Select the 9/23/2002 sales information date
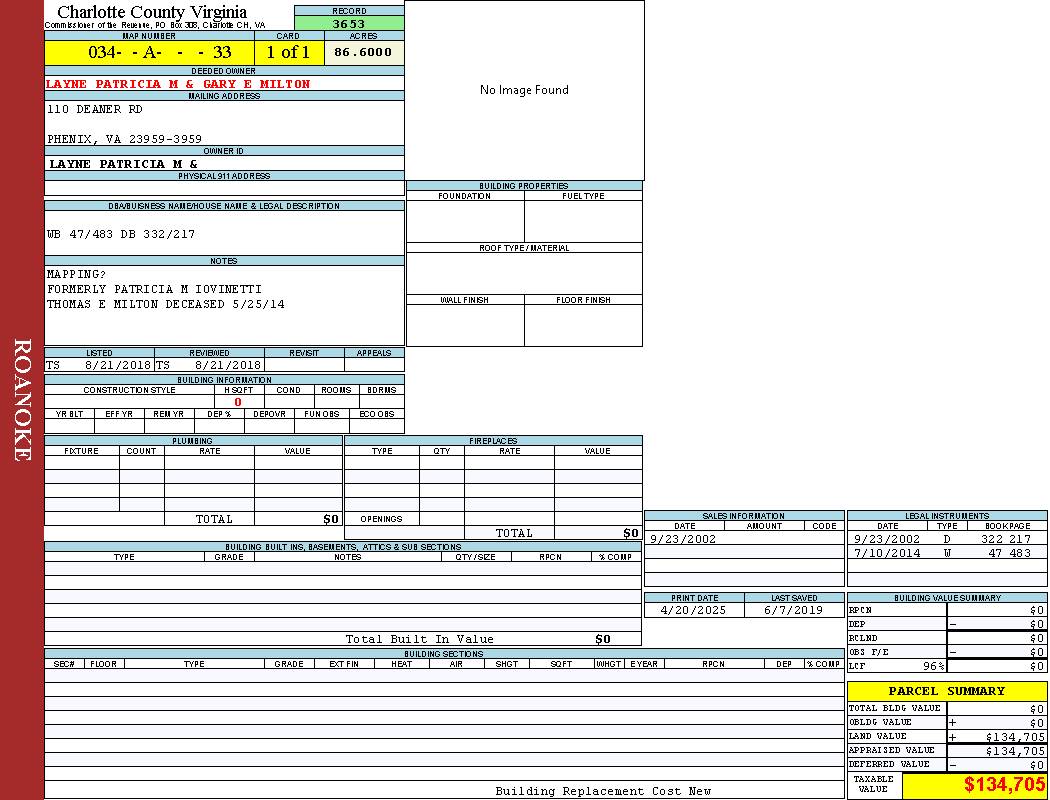The height and width of the screenshot is (800, 1050). coord(683,539)
